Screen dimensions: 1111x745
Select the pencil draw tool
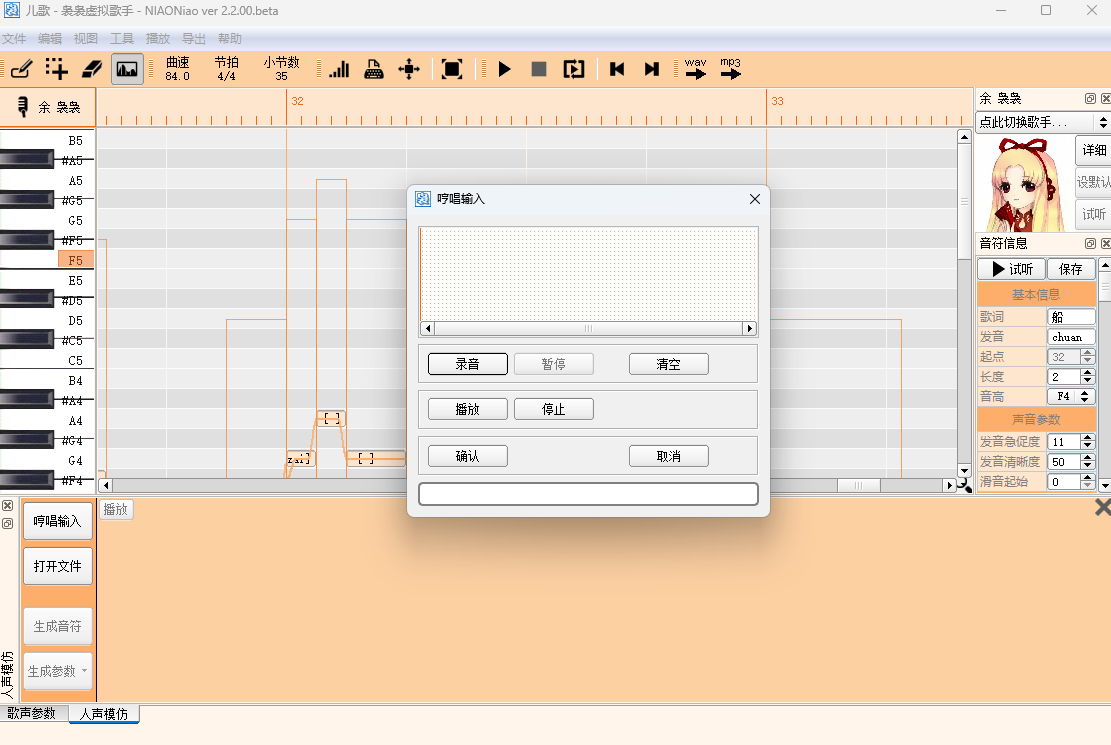pos(22,69)
